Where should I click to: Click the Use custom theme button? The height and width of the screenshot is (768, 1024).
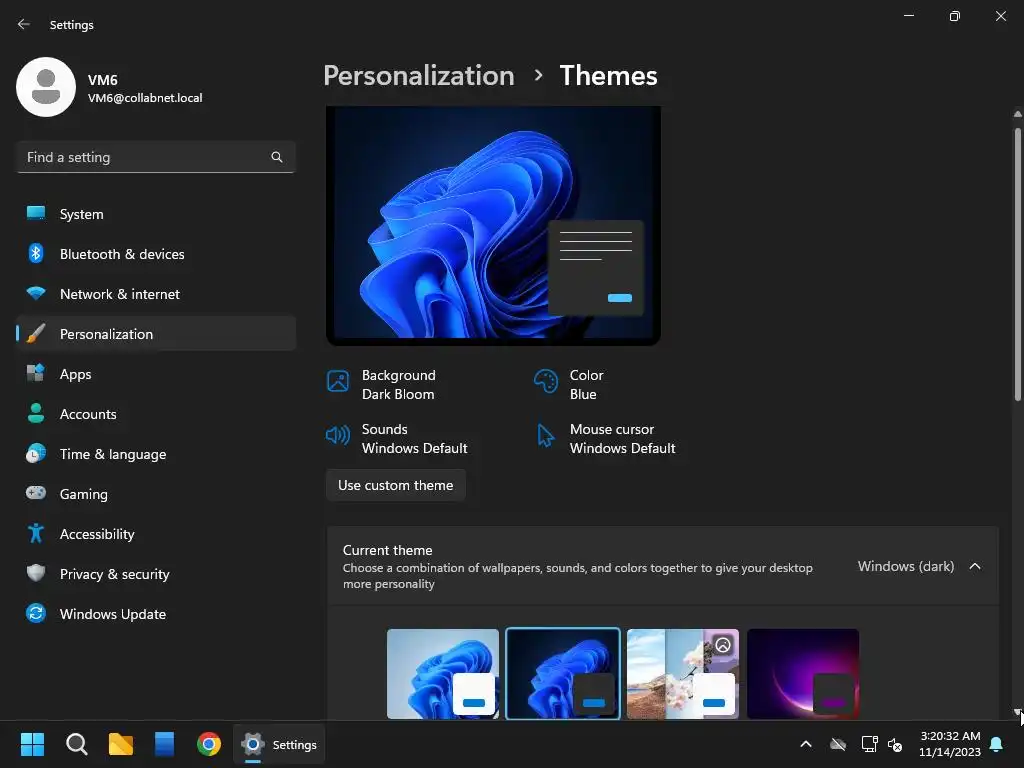coord(396,485)
